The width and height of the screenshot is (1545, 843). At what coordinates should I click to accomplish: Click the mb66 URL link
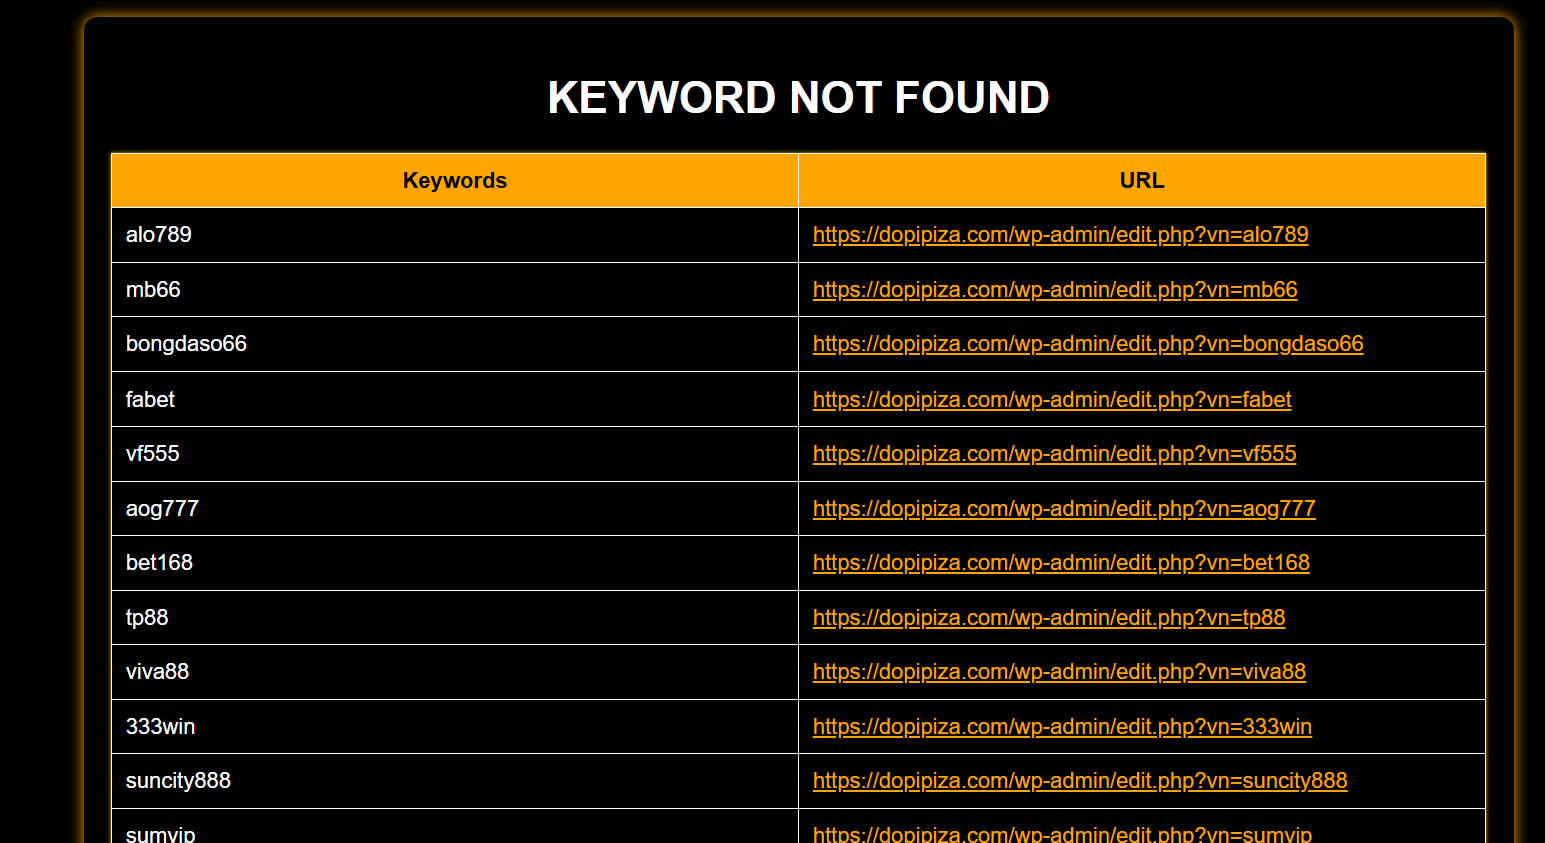pos(1054,290)
